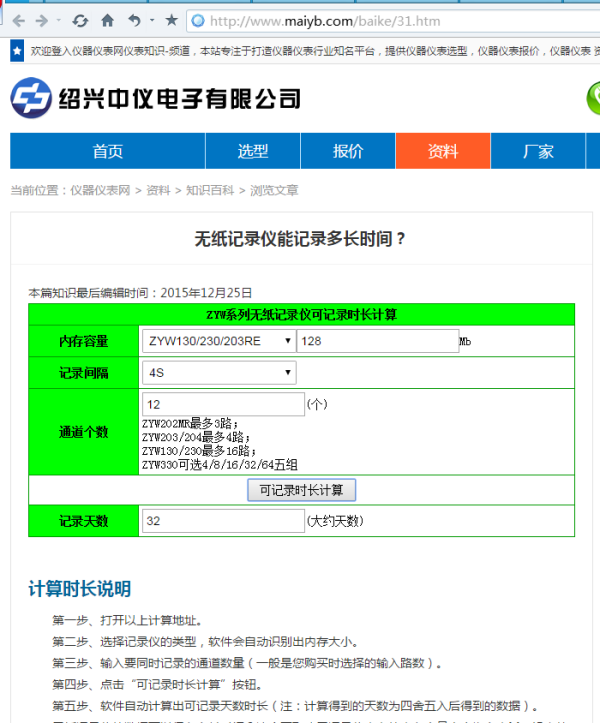
Task: Open the ZYW130/230/203RE model dropdown
Action: click(x=219, y=341)
